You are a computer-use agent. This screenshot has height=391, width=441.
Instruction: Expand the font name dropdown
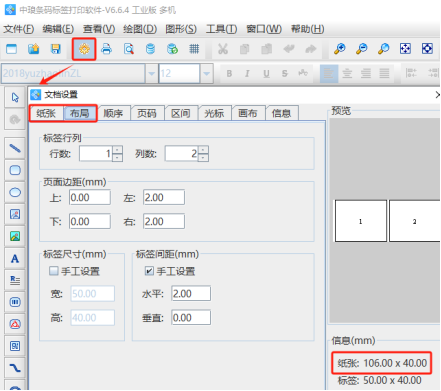[x=151, y=73]
